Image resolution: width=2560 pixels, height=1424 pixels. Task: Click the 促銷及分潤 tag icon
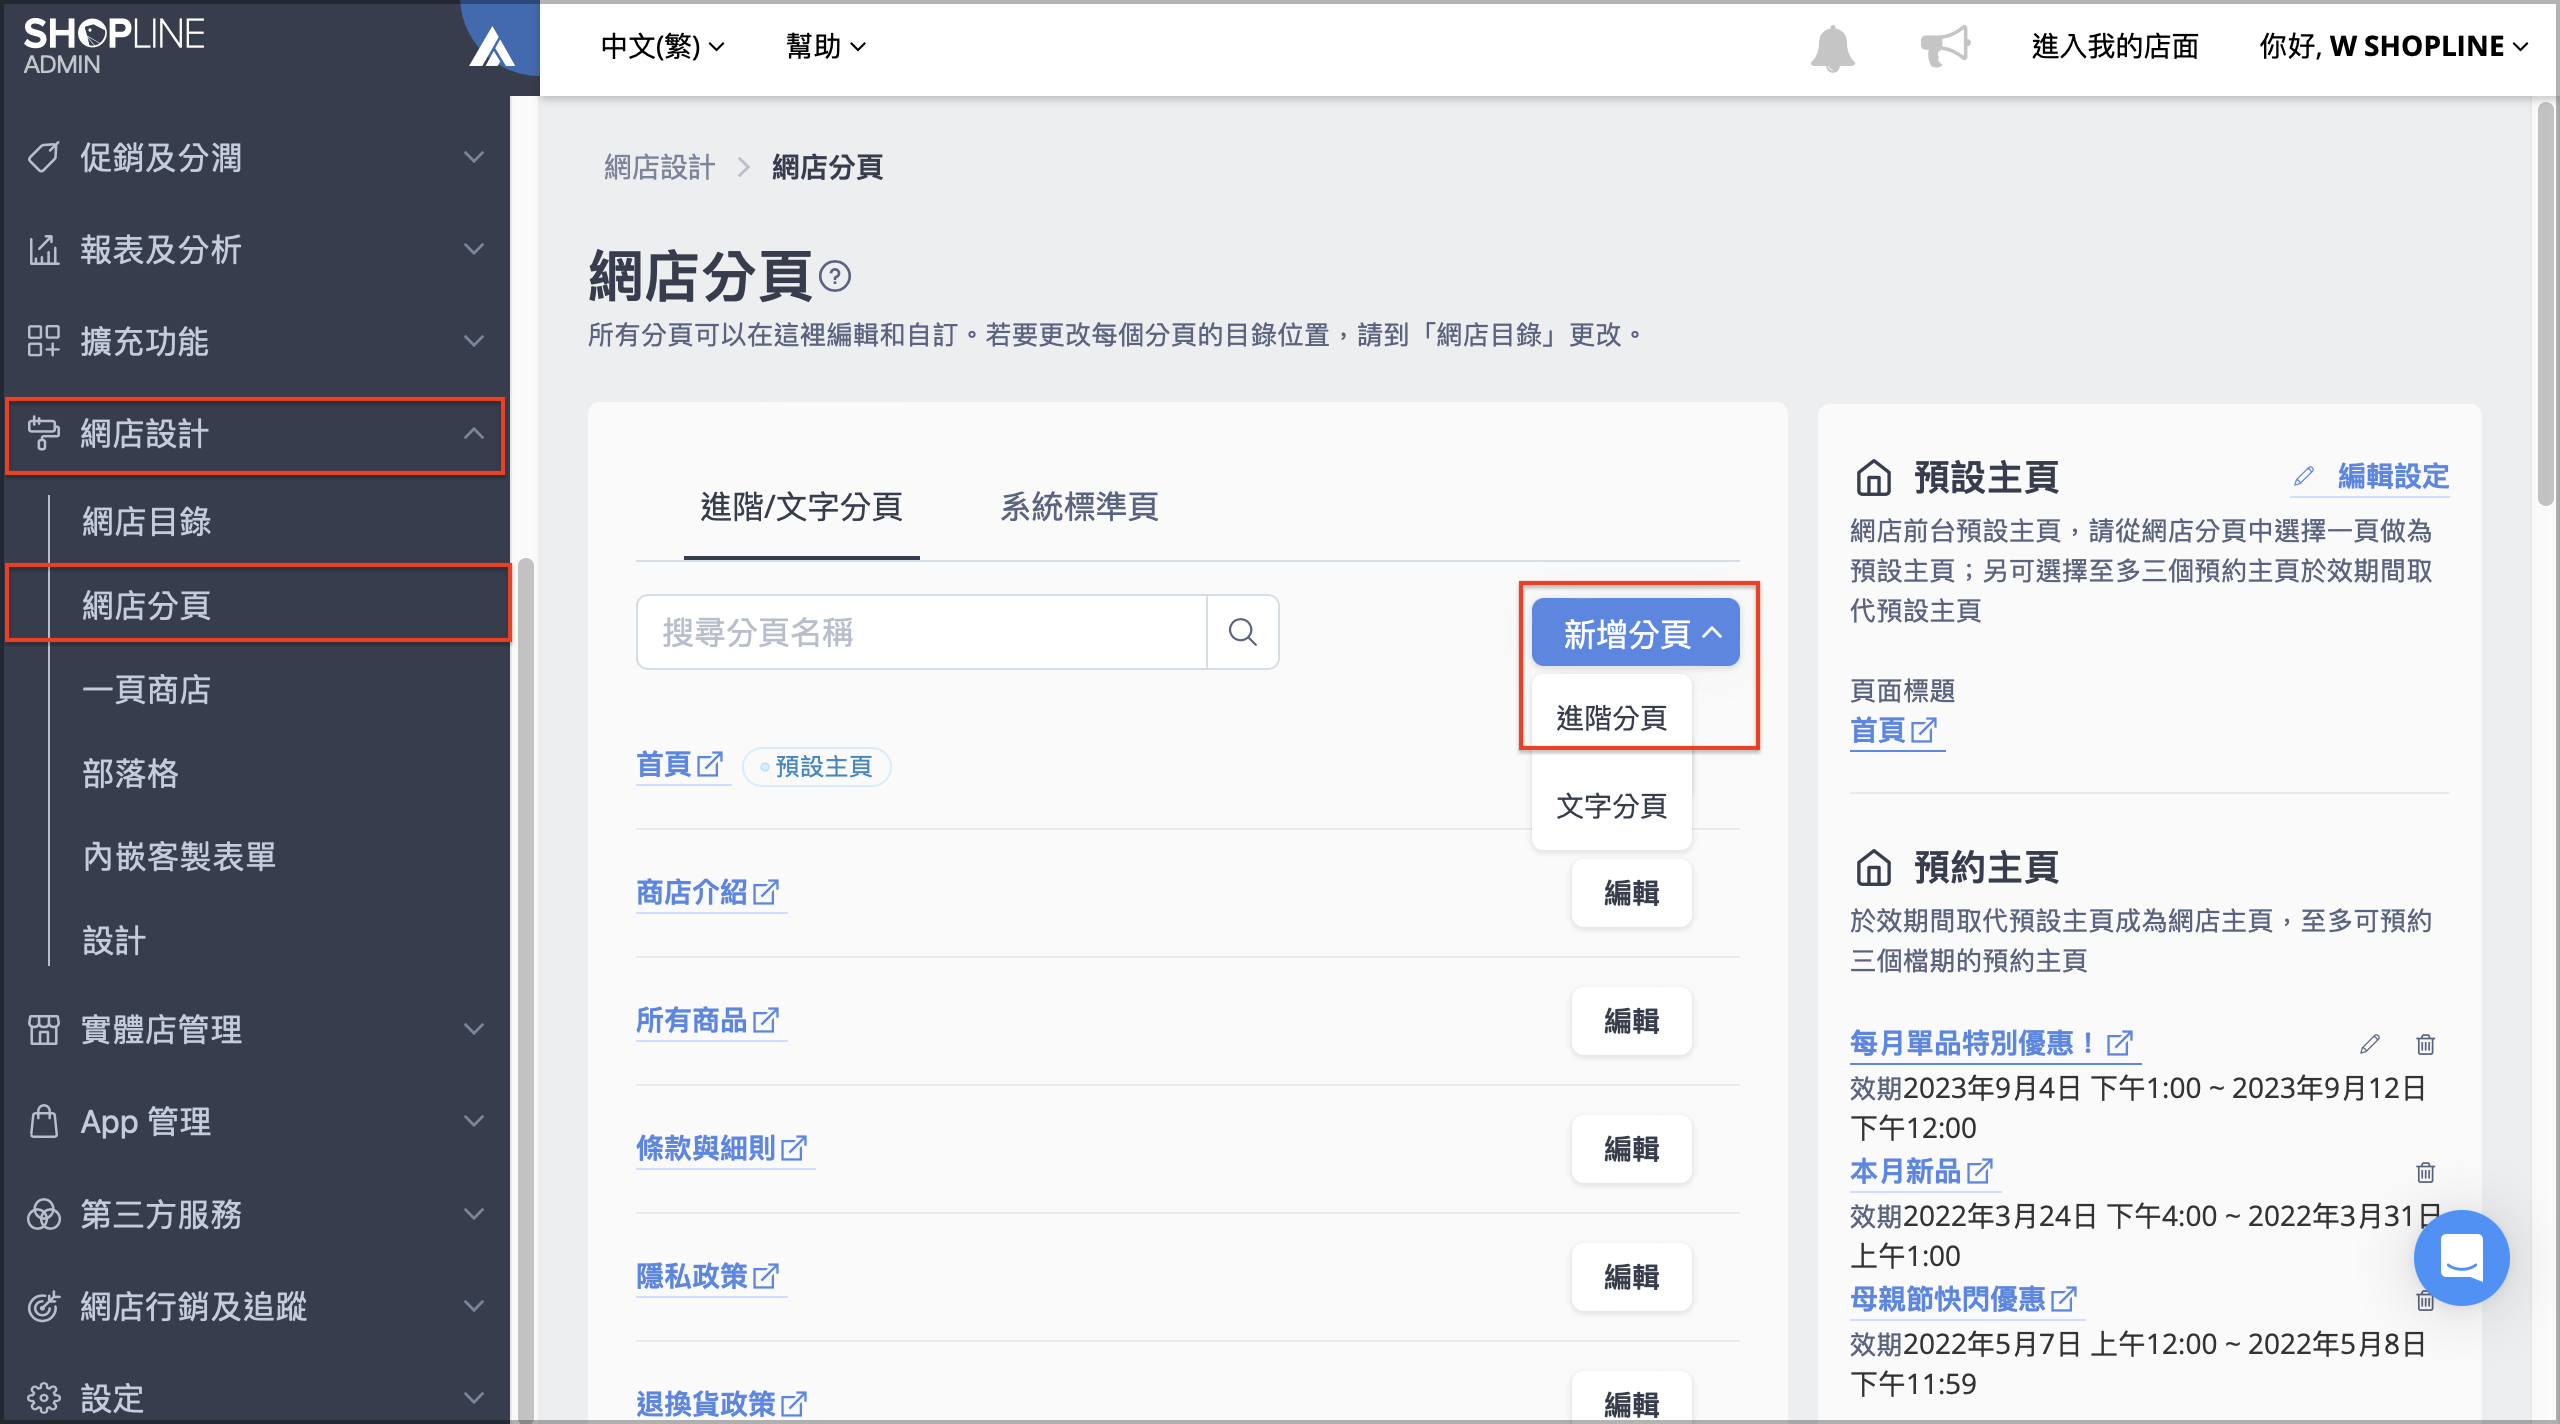click(43, 157)
